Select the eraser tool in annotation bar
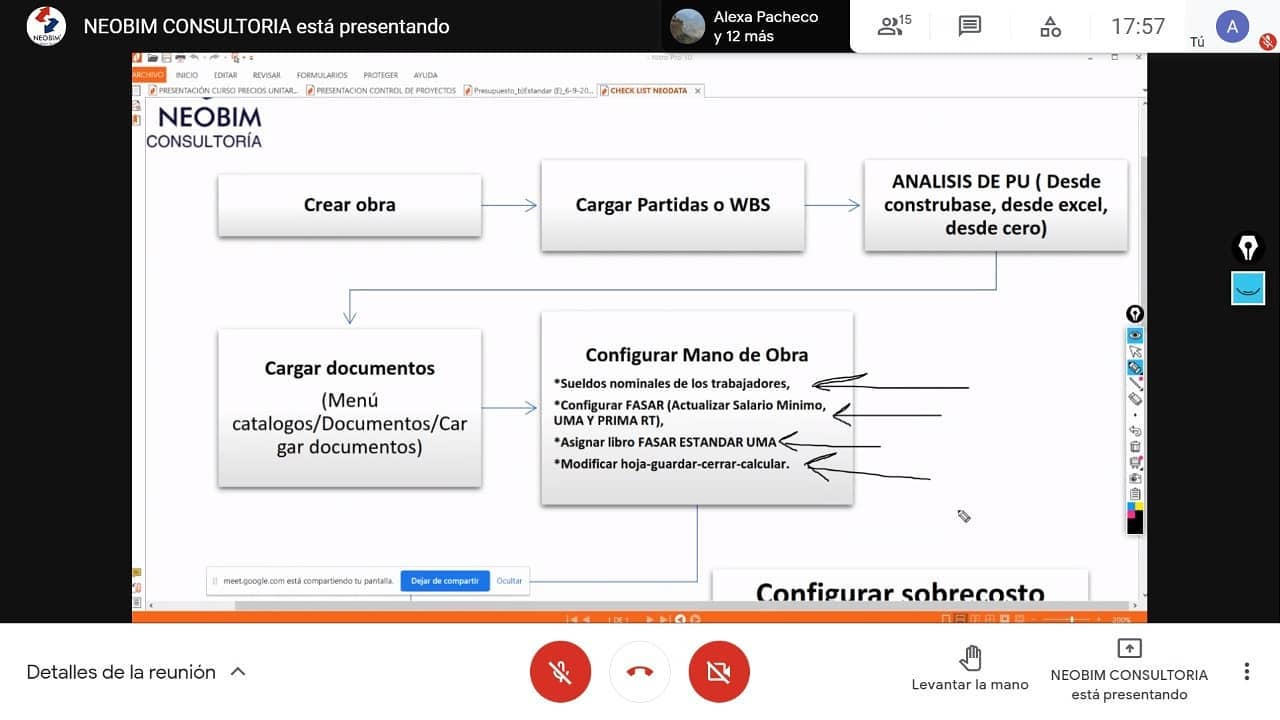1280x720 pixels. click(x=1135, y=398)
